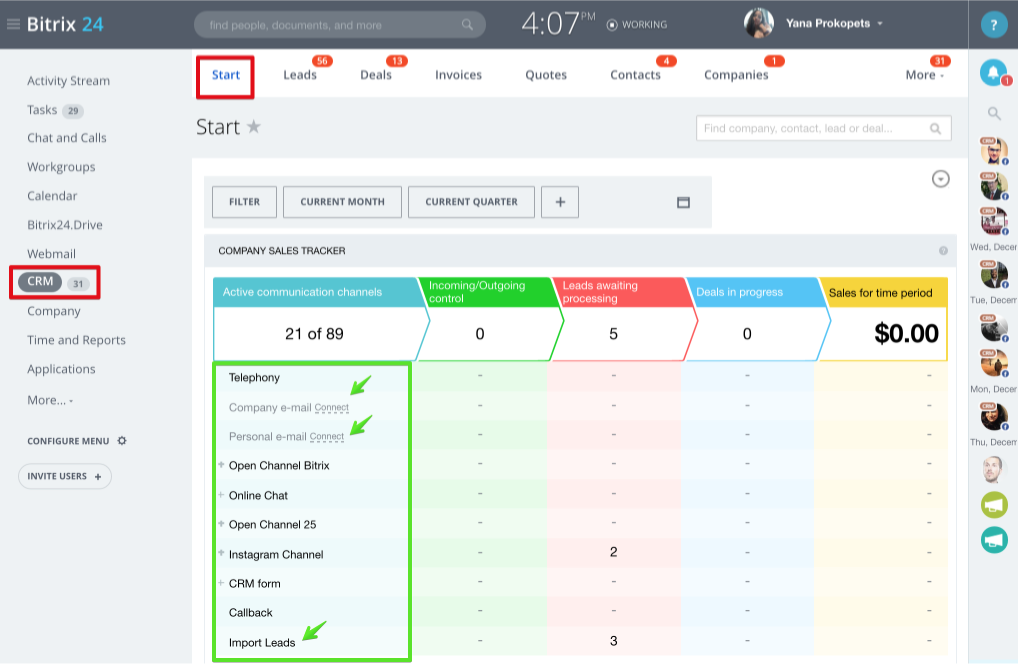The width and height of the screenshot is (1018, 664).
Task: Click the Filter button
Action: click(244, 202)
